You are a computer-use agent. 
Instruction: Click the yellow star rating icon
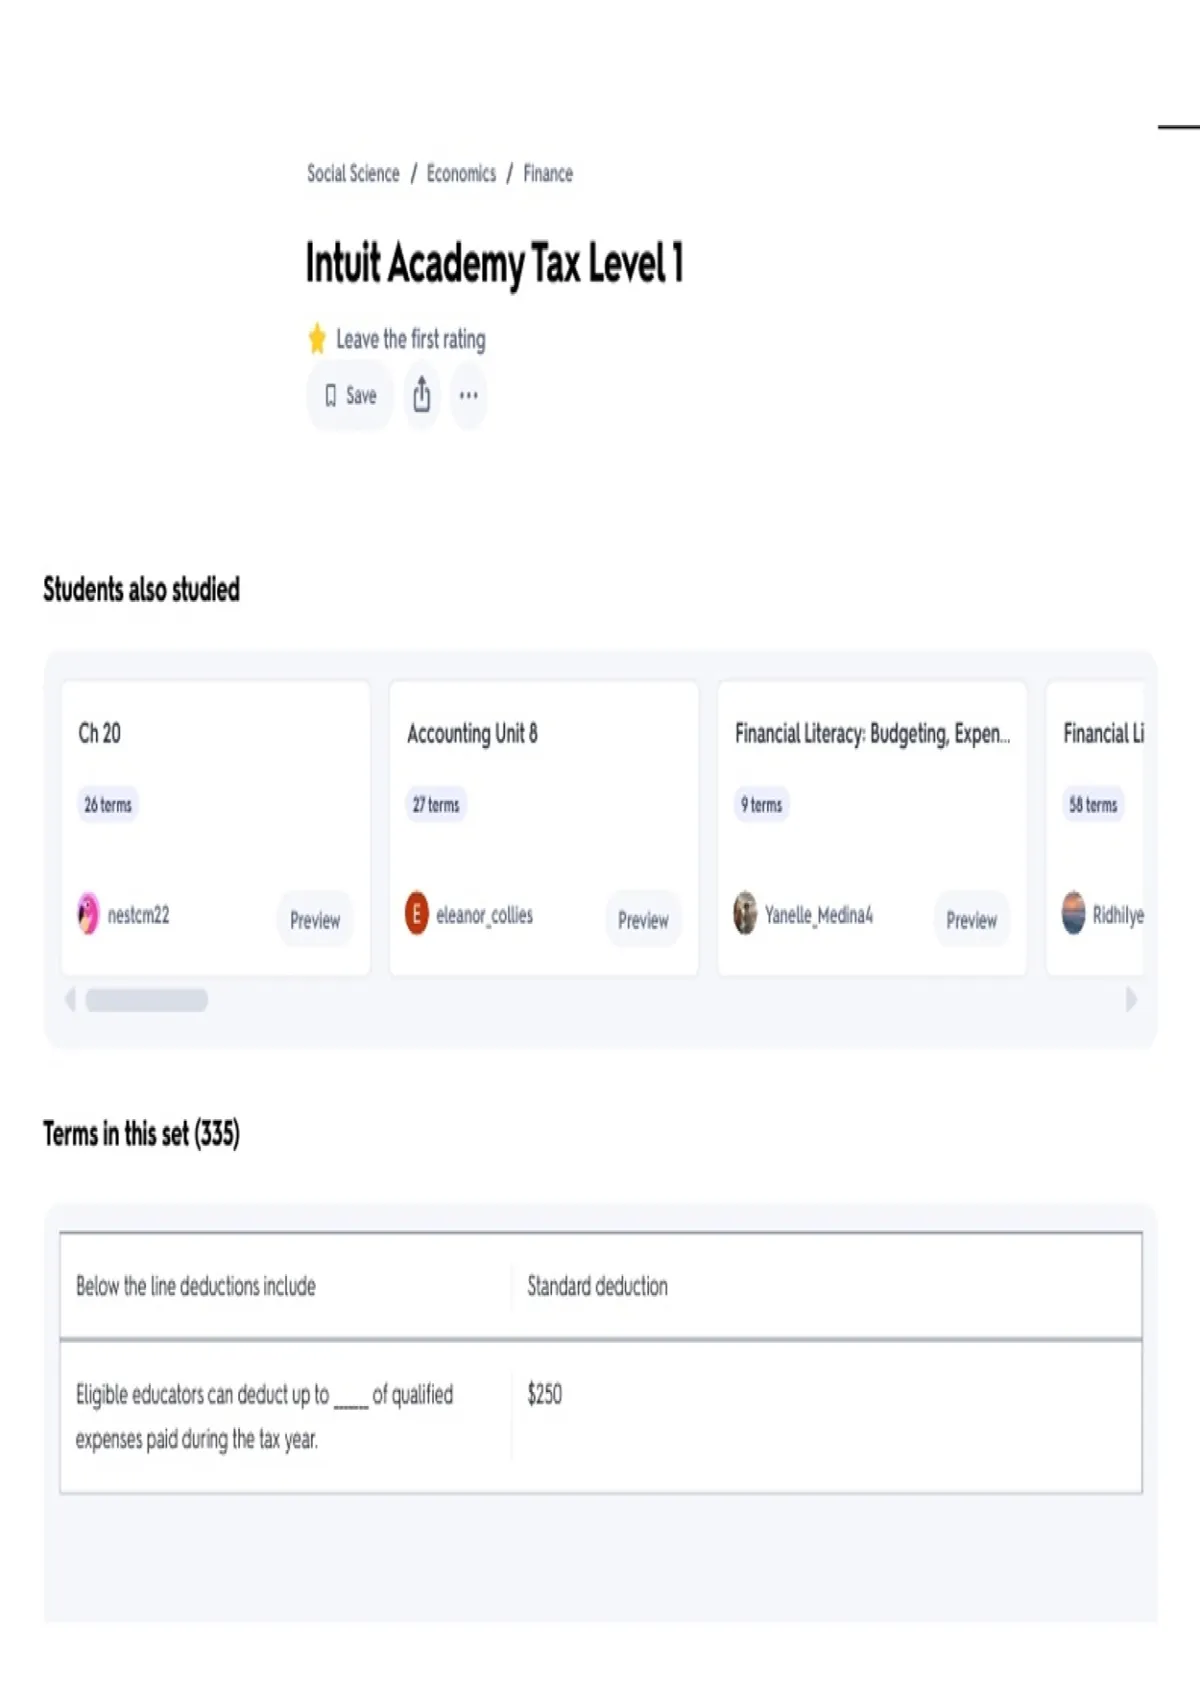point(317,339)
